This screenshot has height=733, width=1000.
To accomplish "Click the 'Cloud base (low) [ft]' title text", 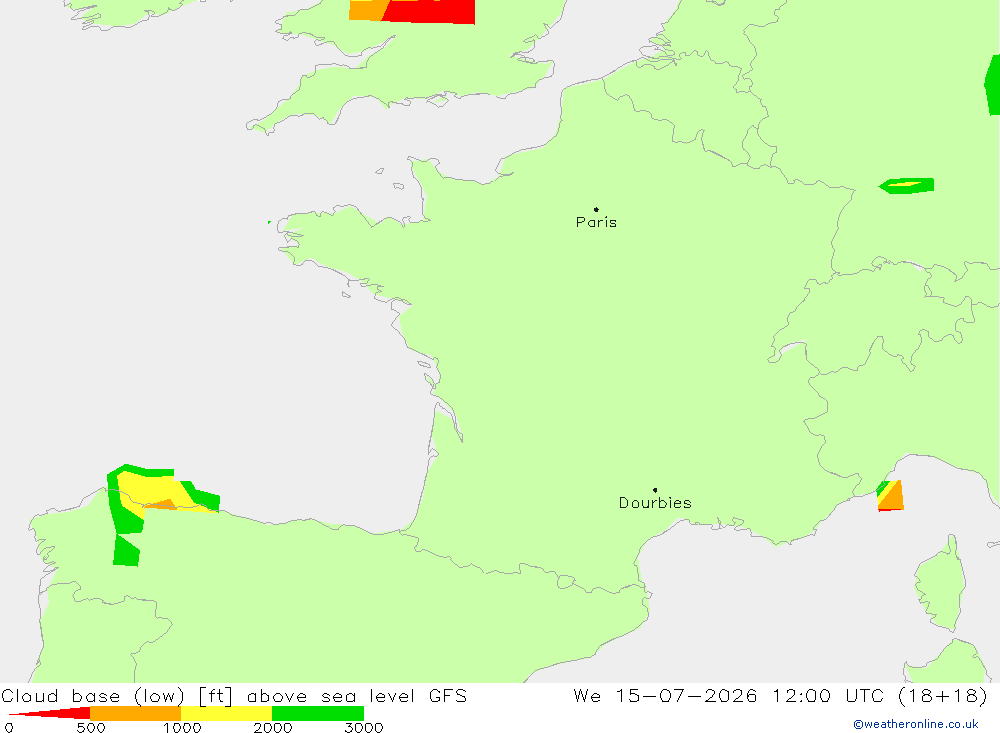I will [117, 695].
